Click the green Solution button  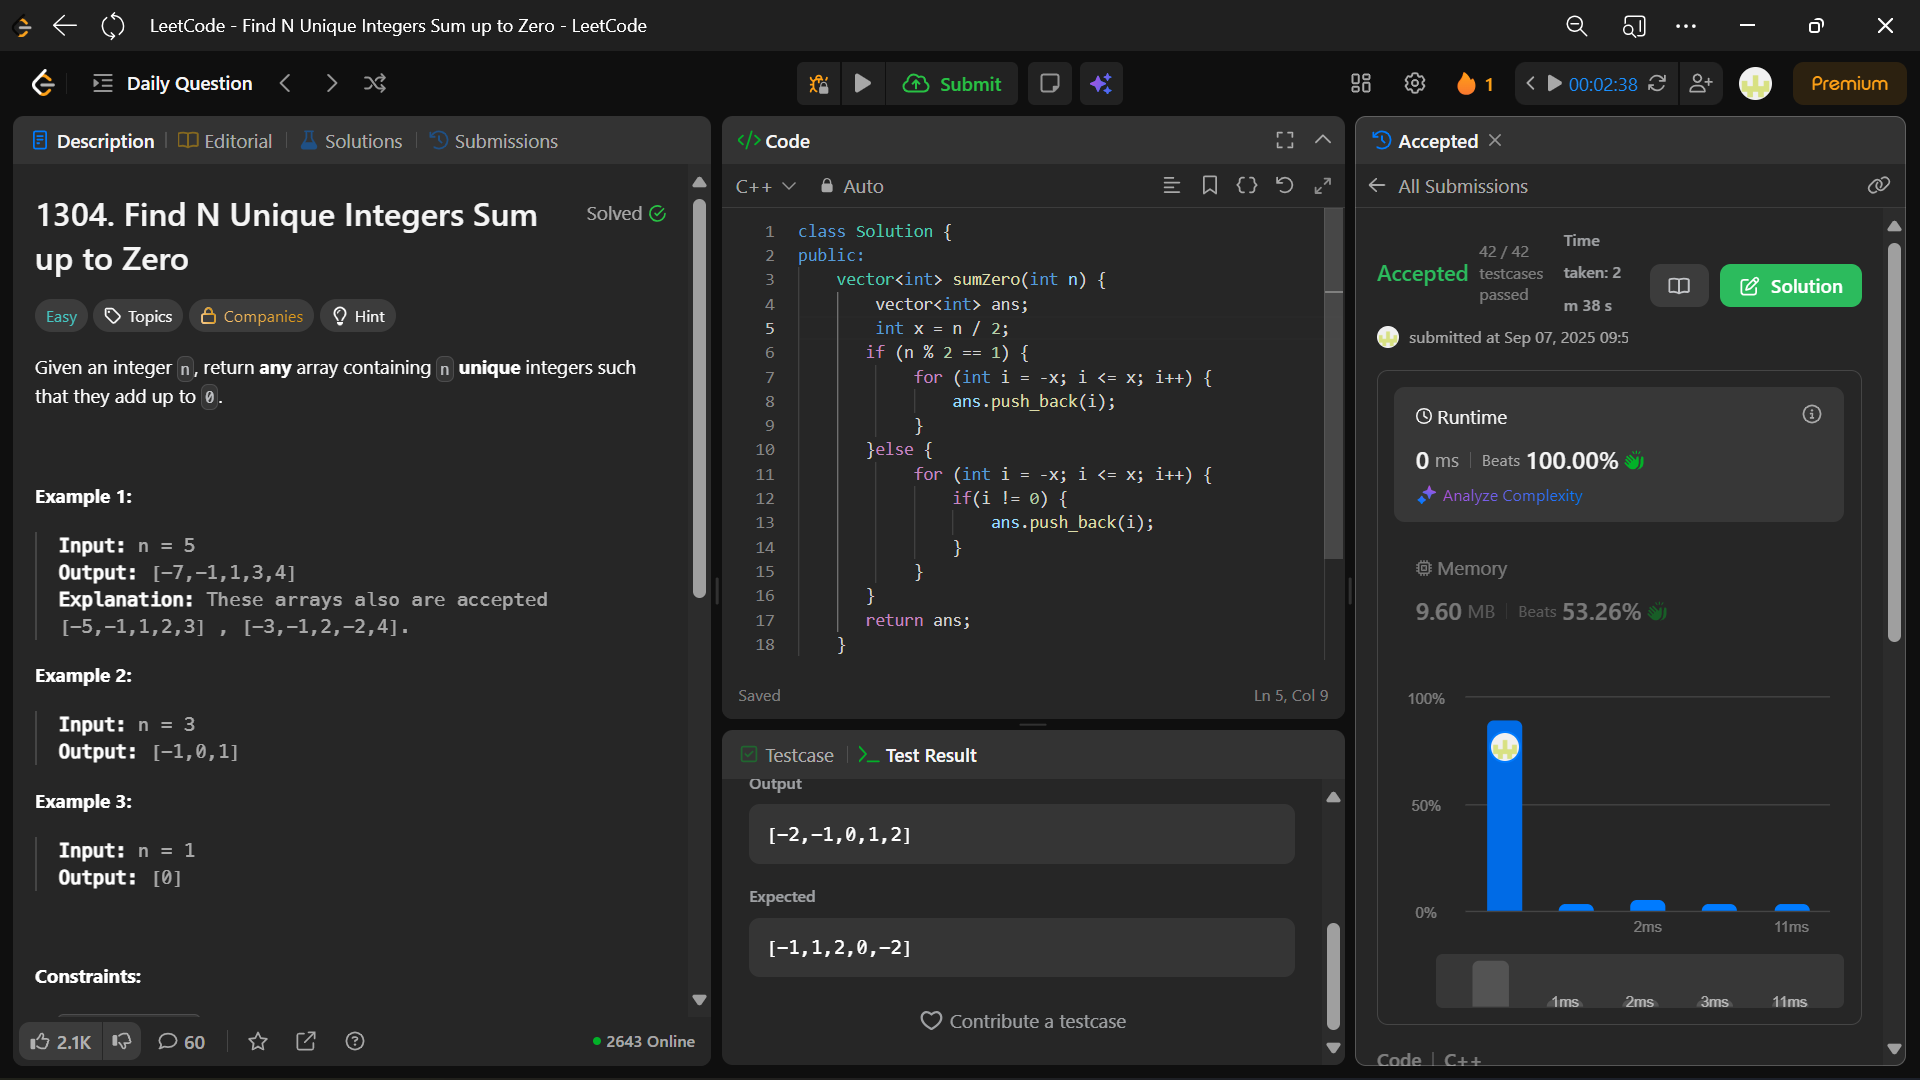coord(1790,286)
